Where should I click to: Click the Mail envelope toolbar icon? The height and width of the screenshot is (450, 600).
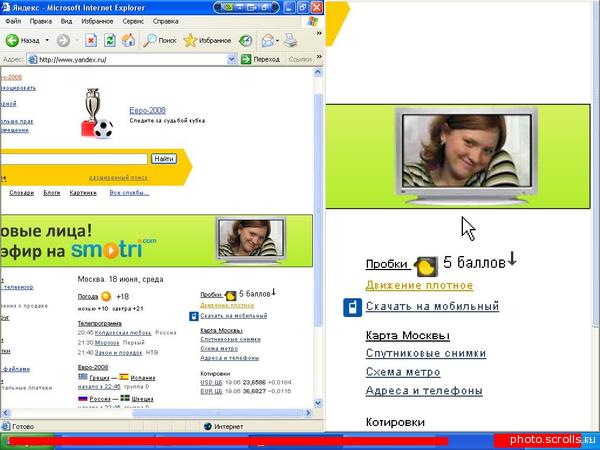coord(268,41)
